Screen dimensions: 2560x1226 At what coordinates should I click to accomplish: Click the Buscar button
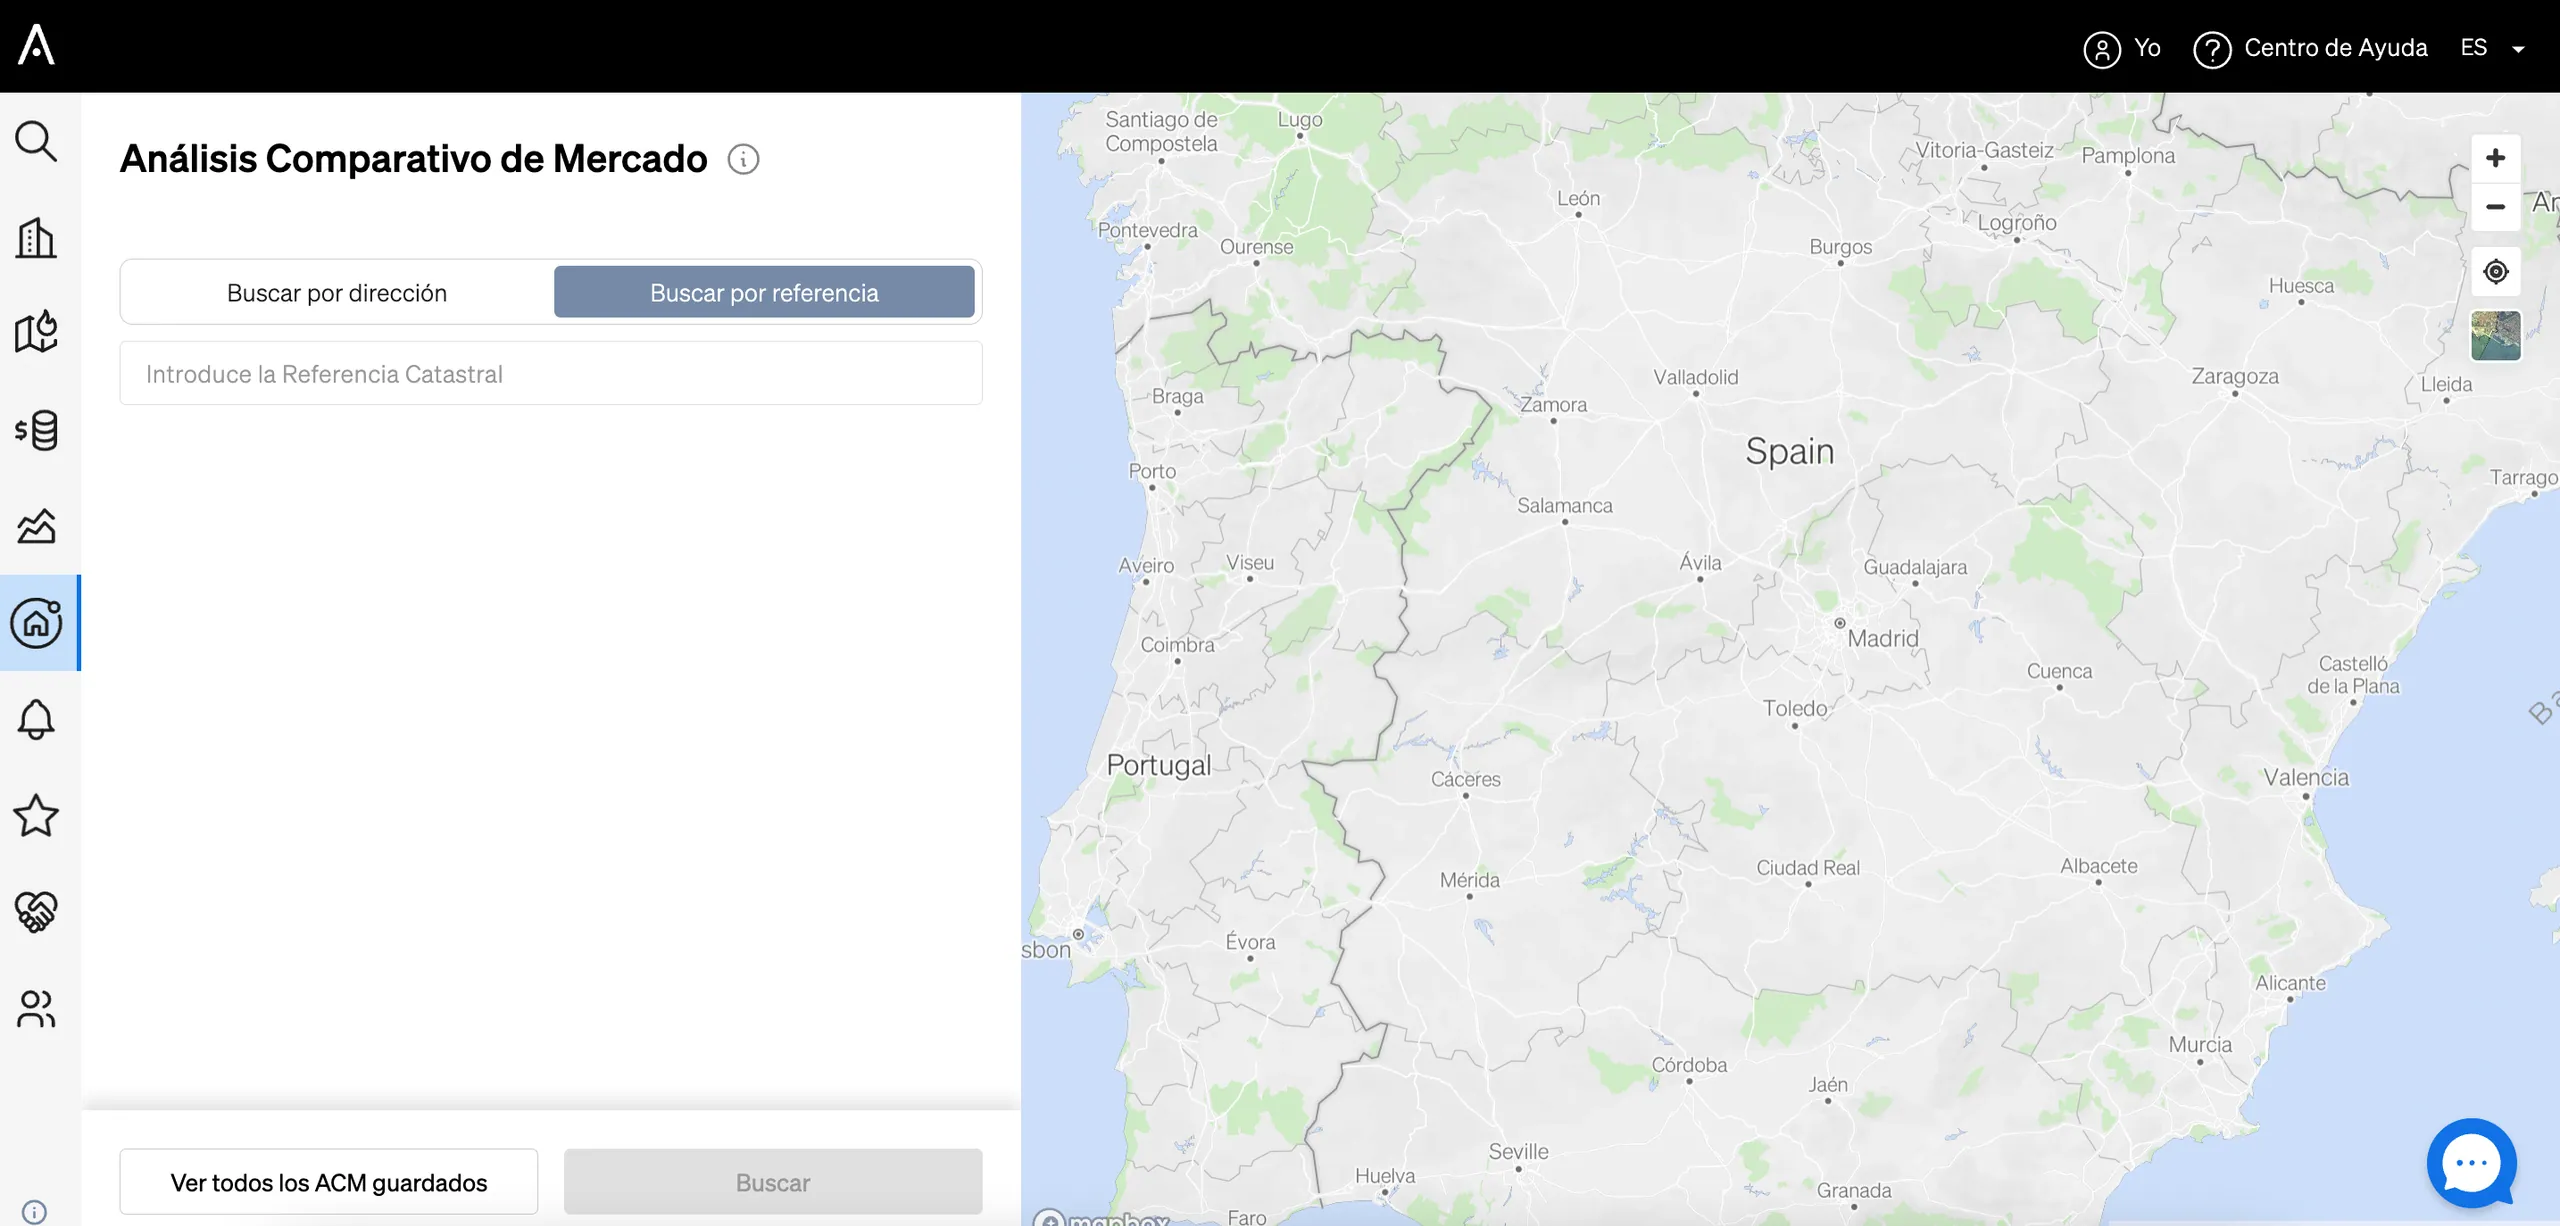773,1182
